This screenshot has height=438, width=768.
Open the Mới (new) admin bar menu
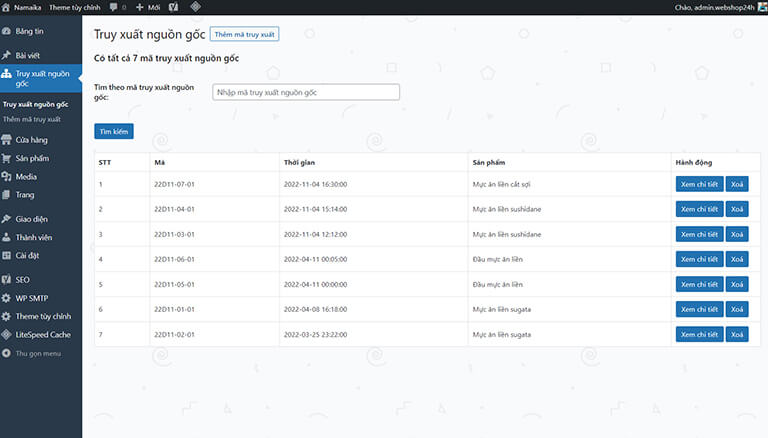[146, 7]
